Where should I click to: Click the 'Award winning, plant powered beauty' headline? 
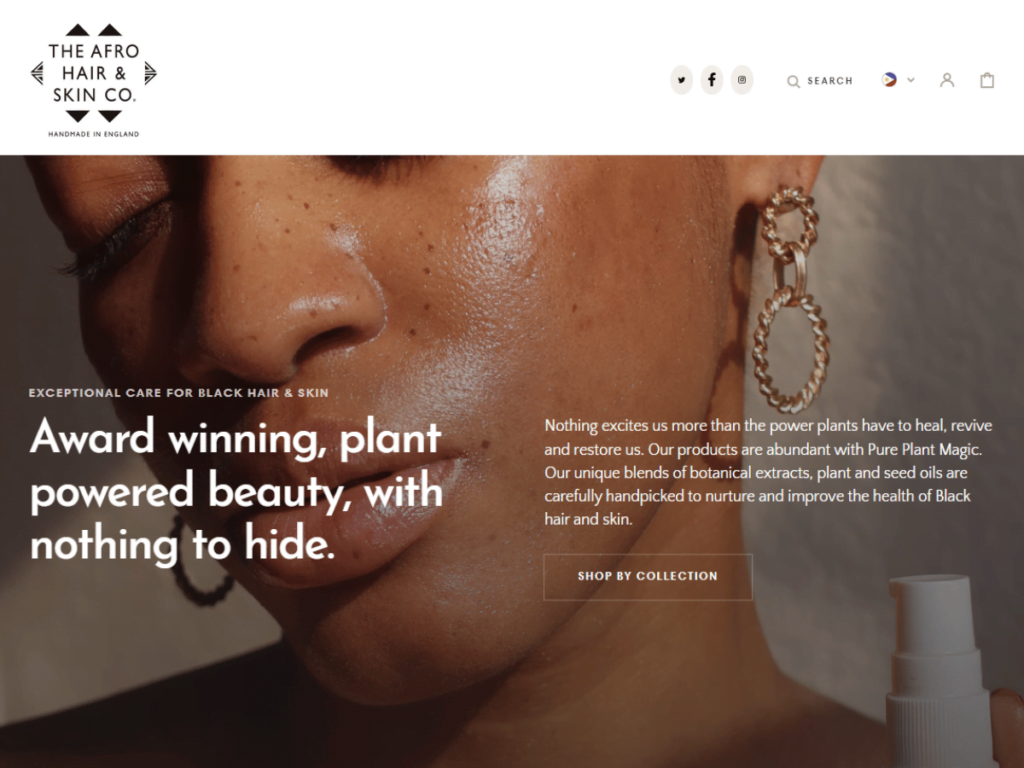tap(236, 490)
